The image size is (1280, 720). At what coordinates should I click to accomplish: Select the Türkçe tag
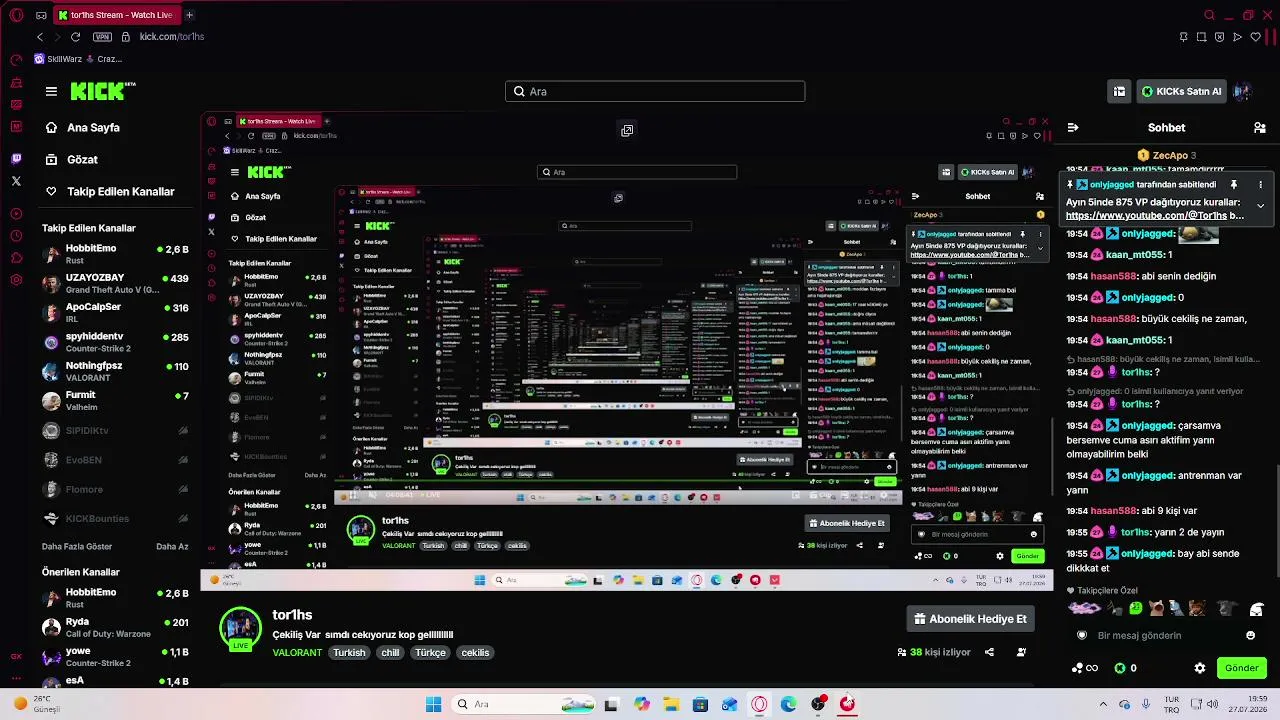430,653
